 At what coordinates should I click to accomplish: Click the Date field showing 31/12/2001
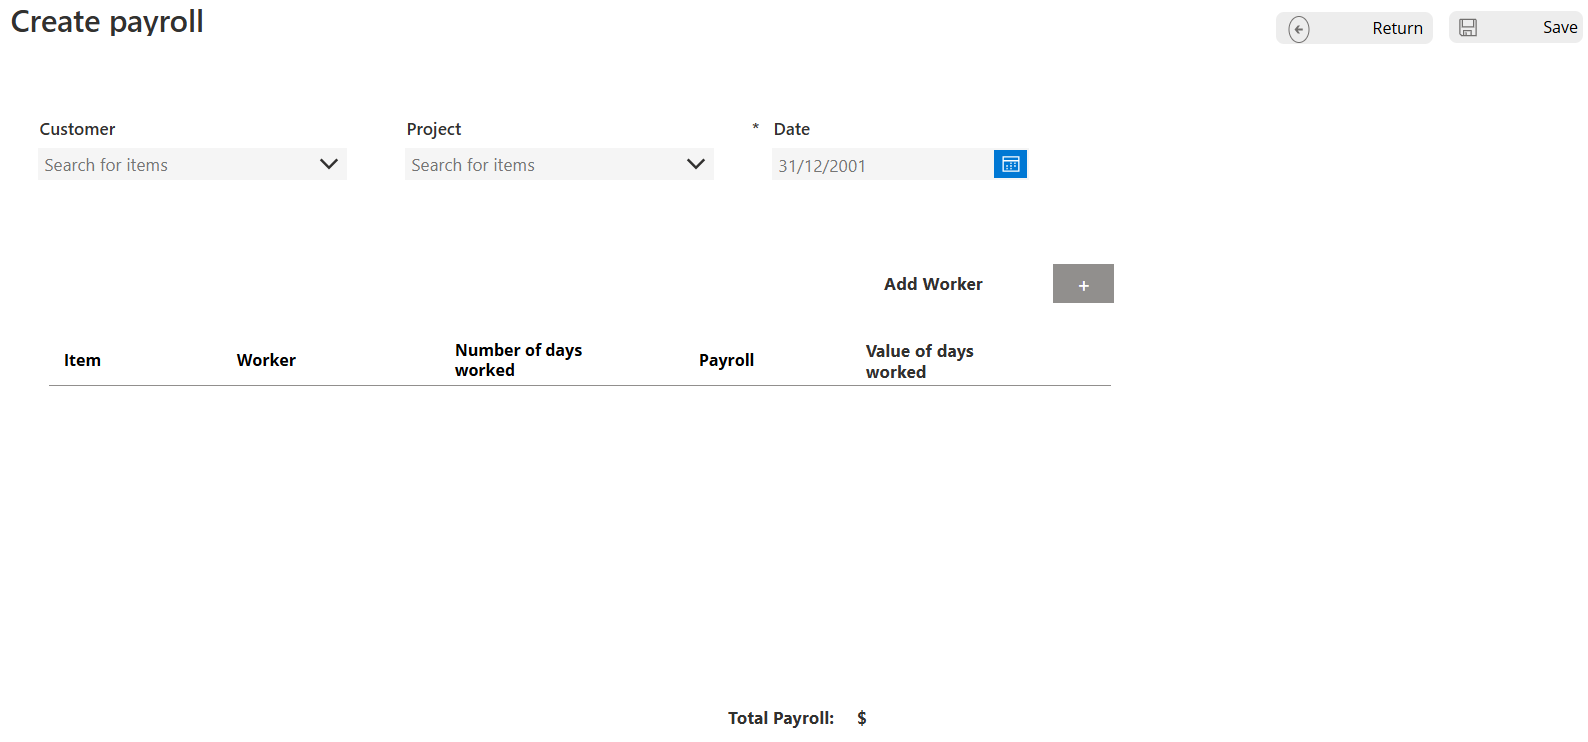pos(880,165)
